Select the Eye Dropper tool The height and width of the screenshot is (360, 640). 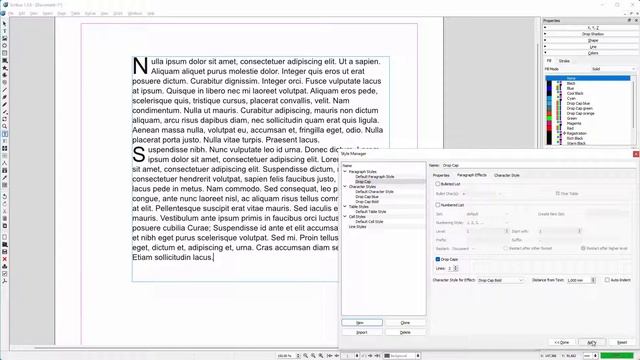(4, 178)
